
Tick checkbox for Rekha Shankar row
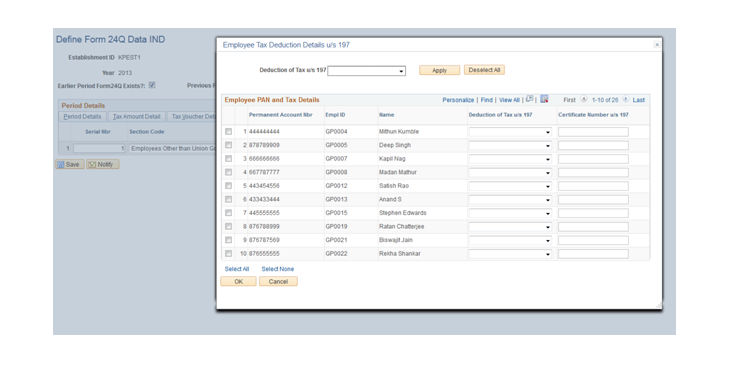click(229, 253)
